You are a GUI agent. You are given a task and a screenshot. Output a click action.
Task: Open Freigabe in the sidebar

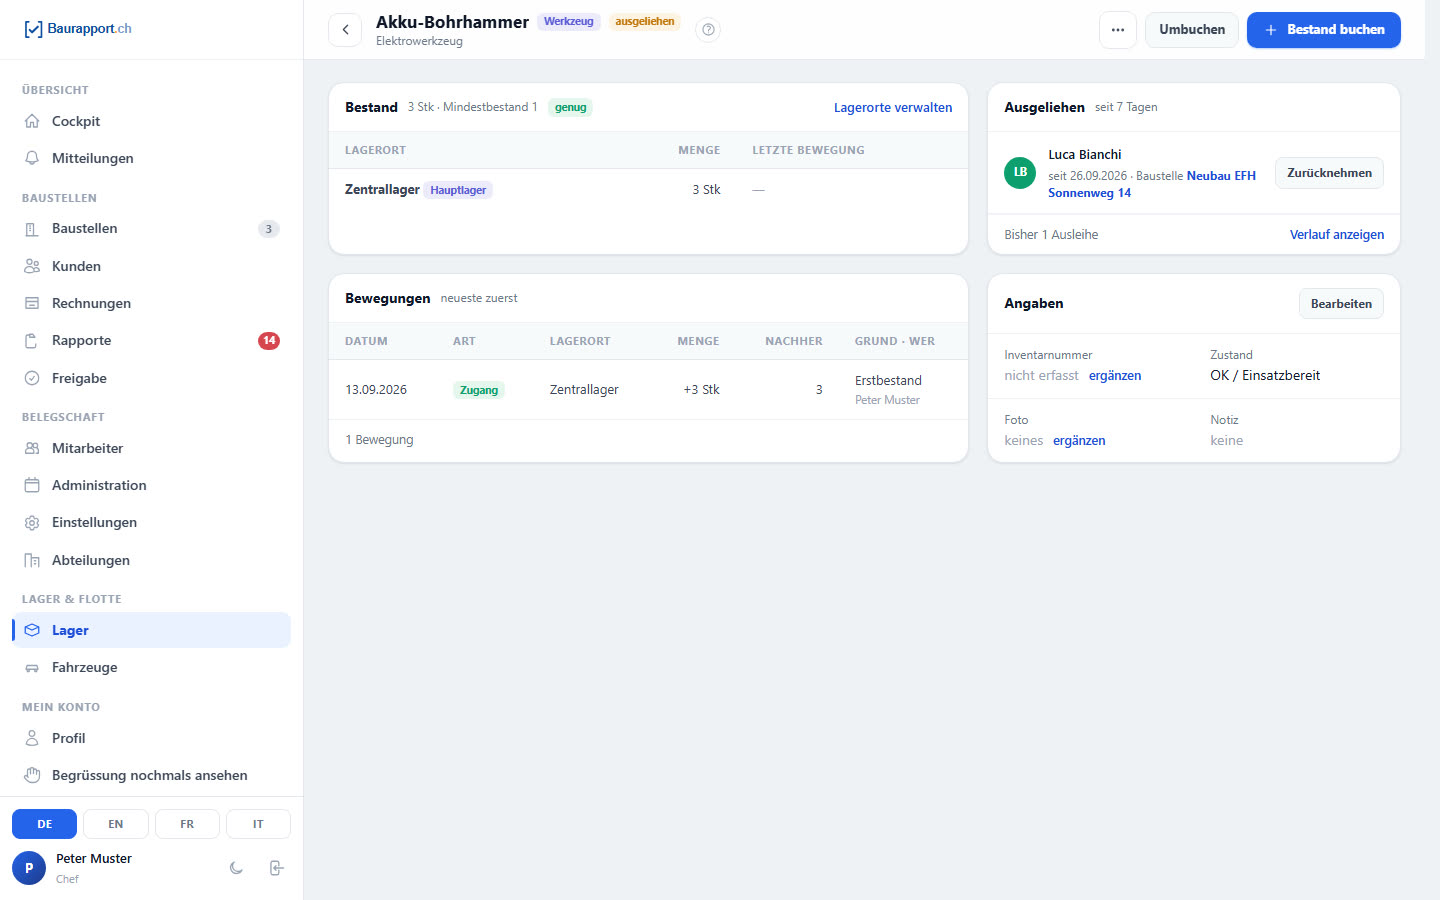[151, 378]
